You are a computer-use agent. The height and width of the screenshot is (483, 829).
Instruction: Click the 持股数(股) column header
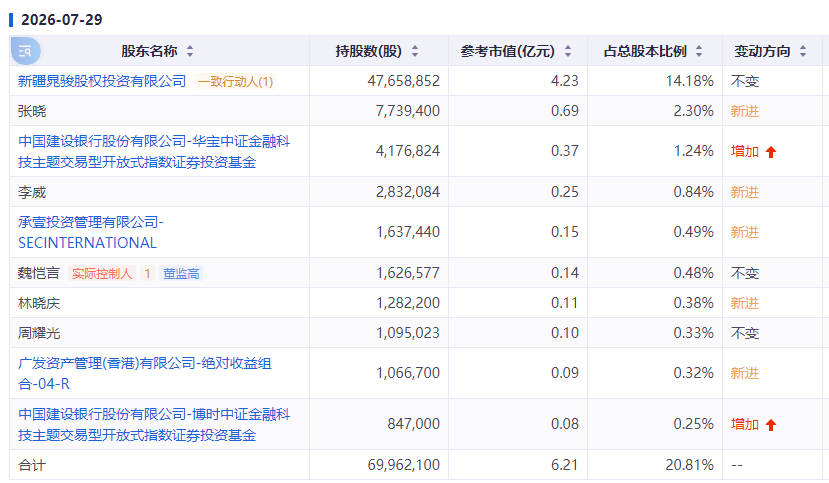tap(369, 51)
